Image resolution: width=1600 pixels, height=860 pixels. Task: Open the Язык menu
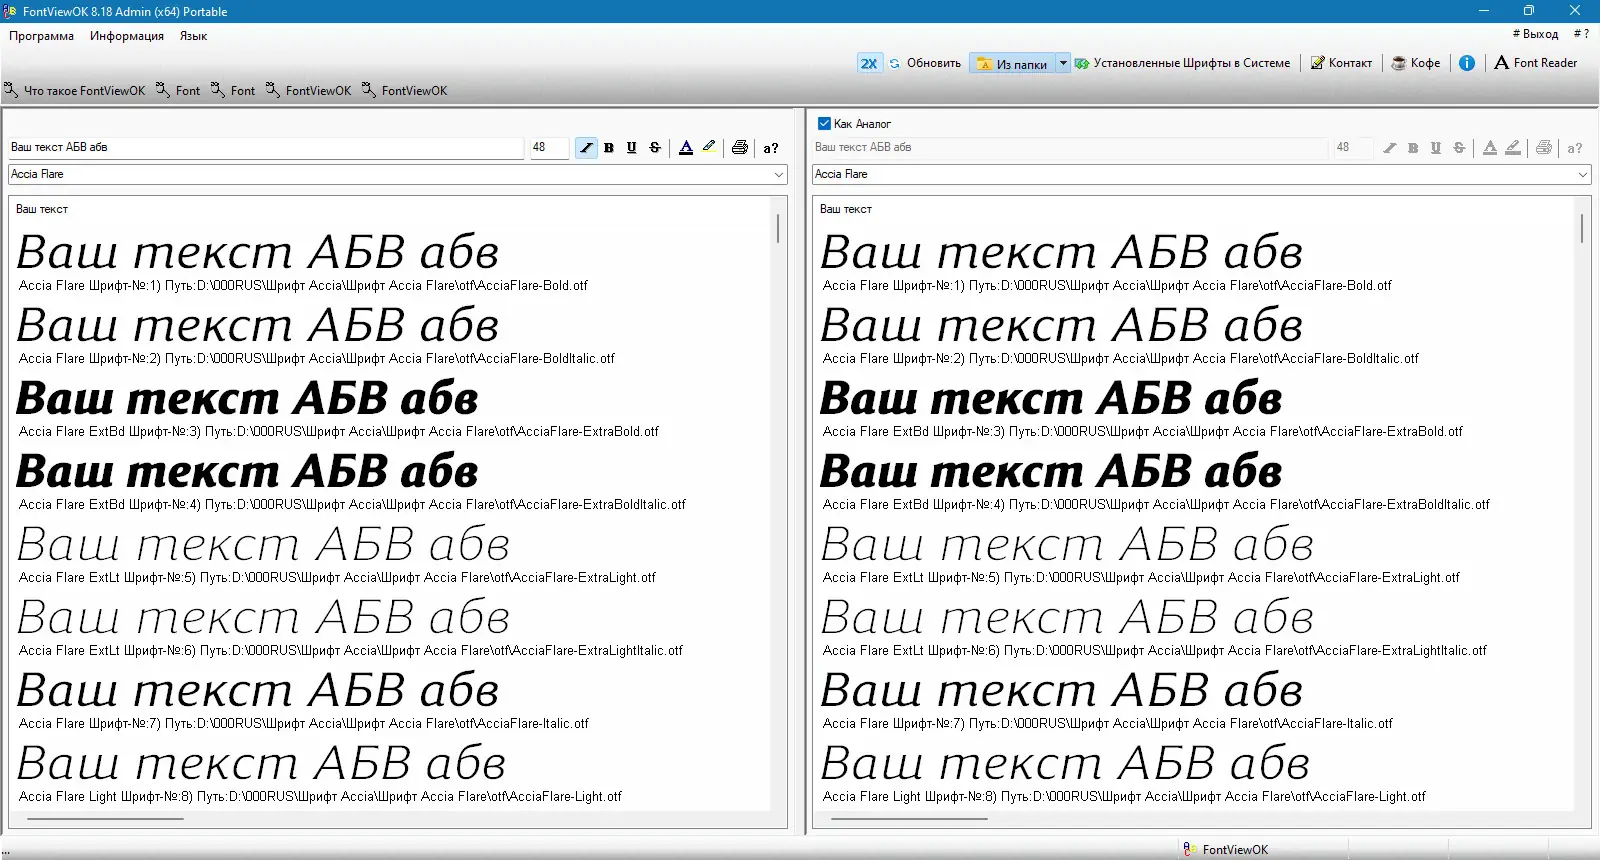pyautogui.click(x=194, y=36)
